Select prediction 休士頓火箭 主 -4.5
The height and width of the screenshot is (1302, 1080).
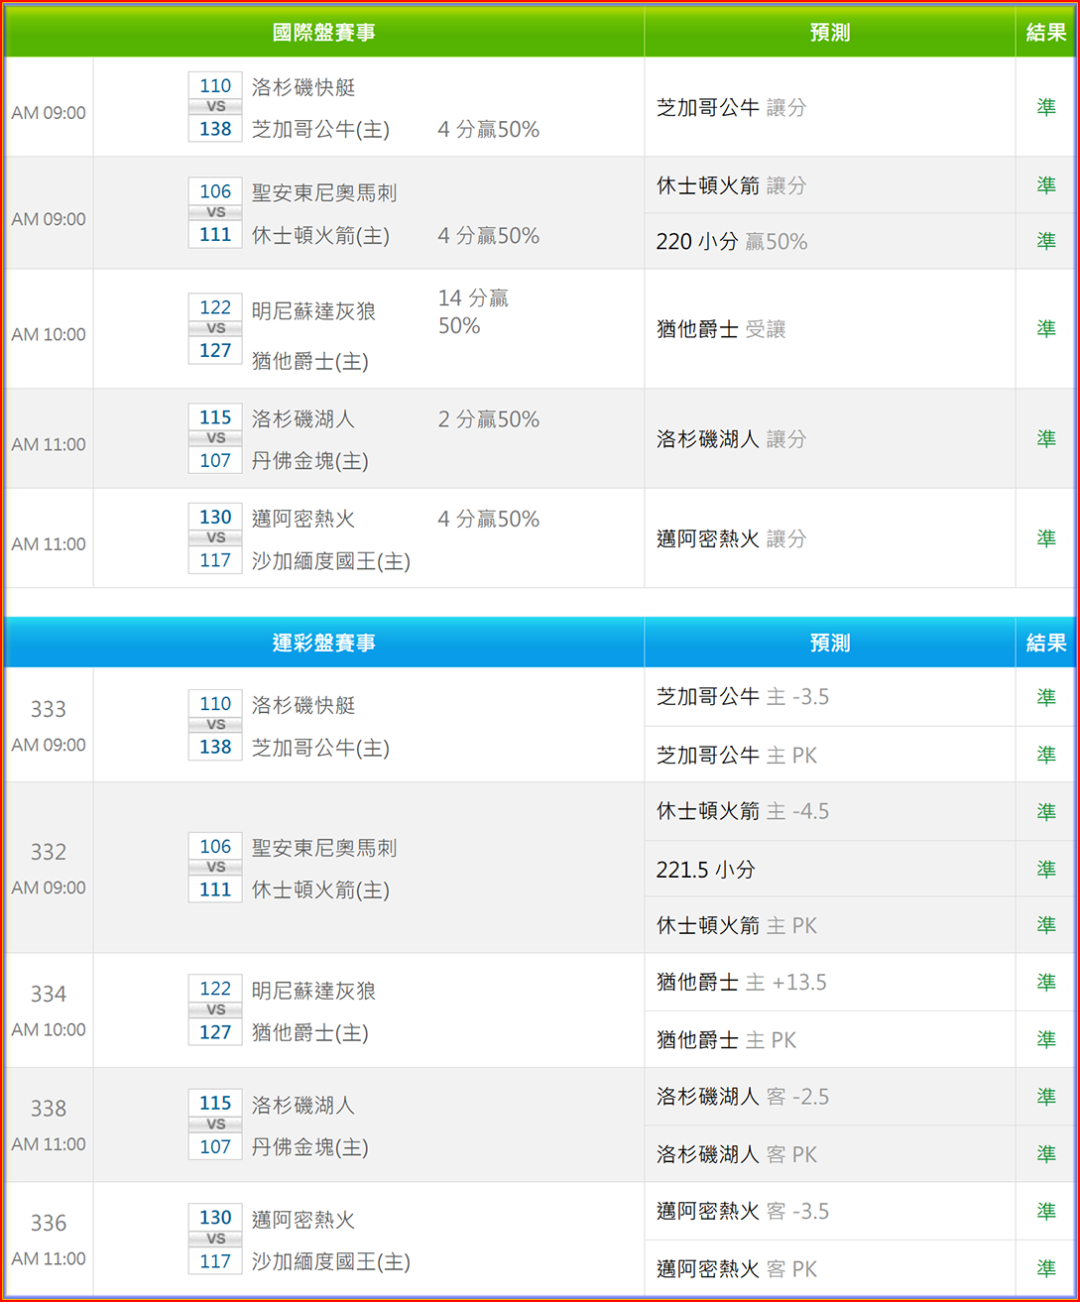click(742, 811)
